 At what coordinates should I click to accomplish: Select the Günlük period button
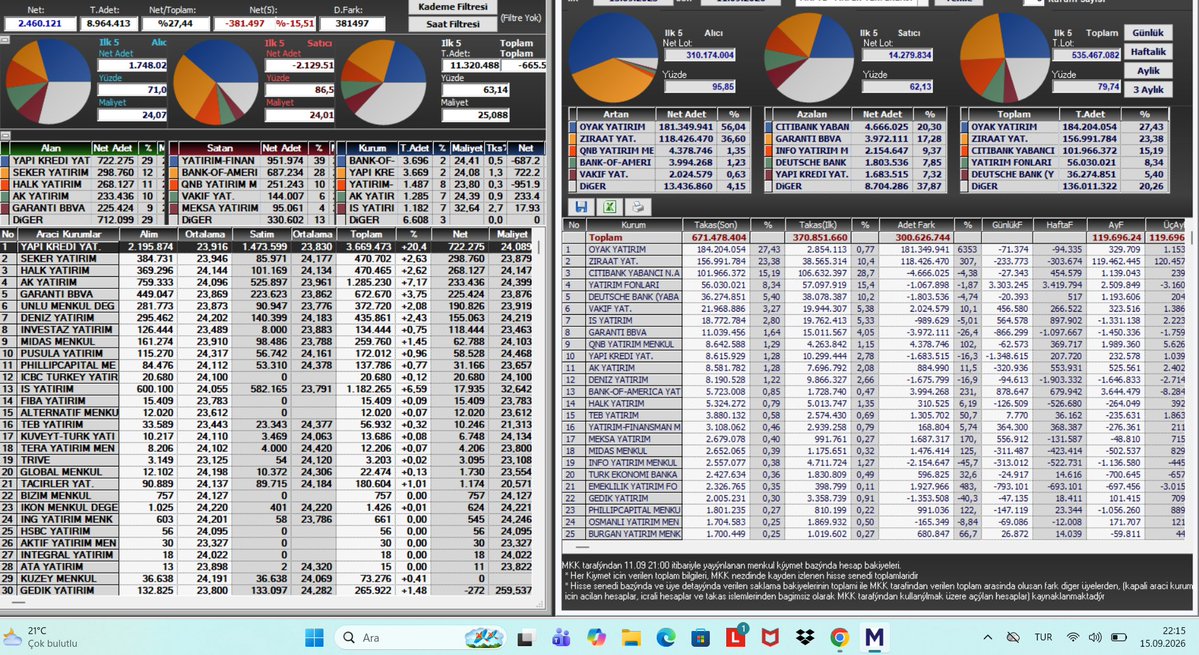(1148, 33)
